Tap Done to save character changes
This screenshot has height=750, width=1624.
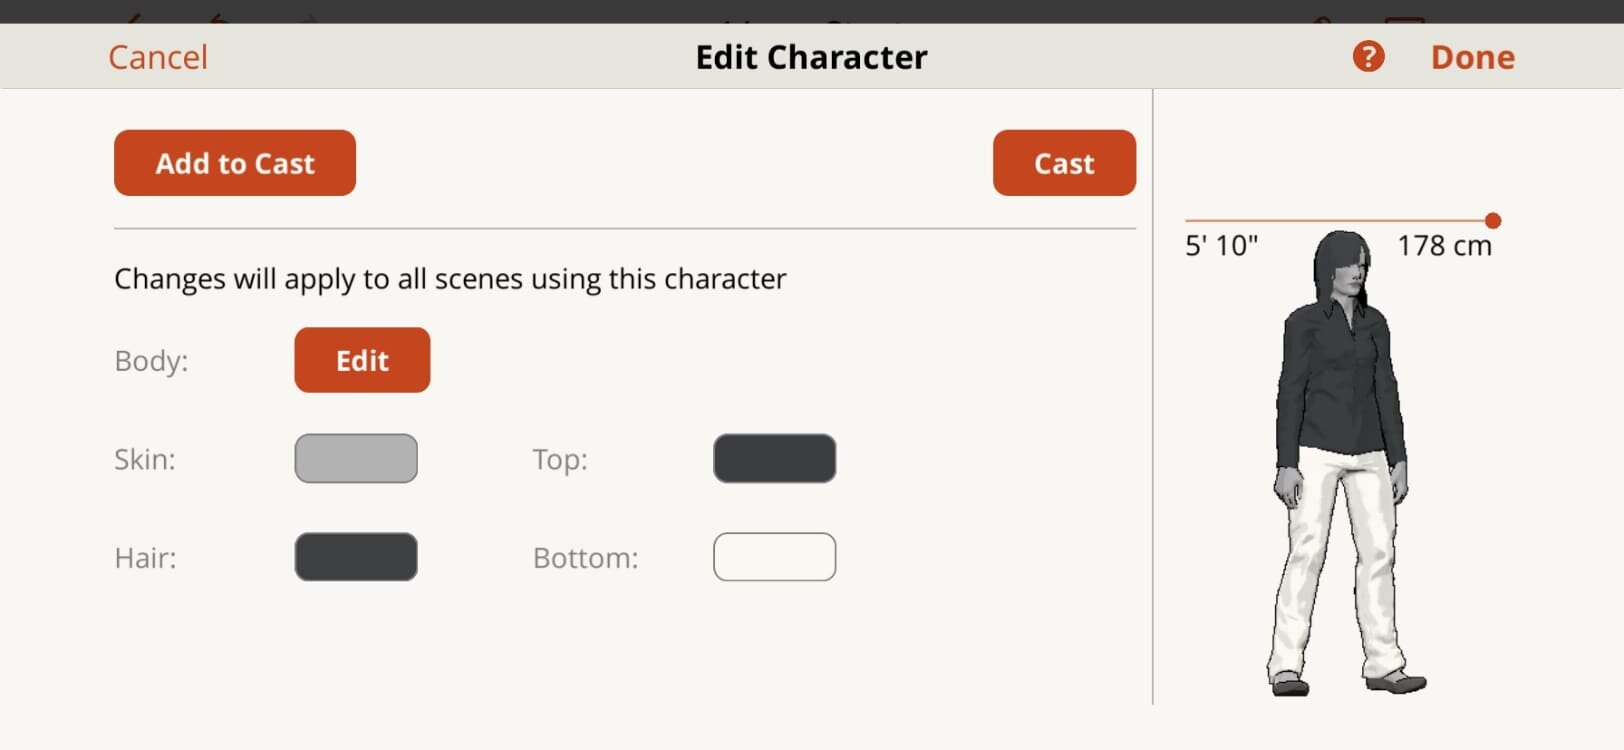coord(1472,56)
